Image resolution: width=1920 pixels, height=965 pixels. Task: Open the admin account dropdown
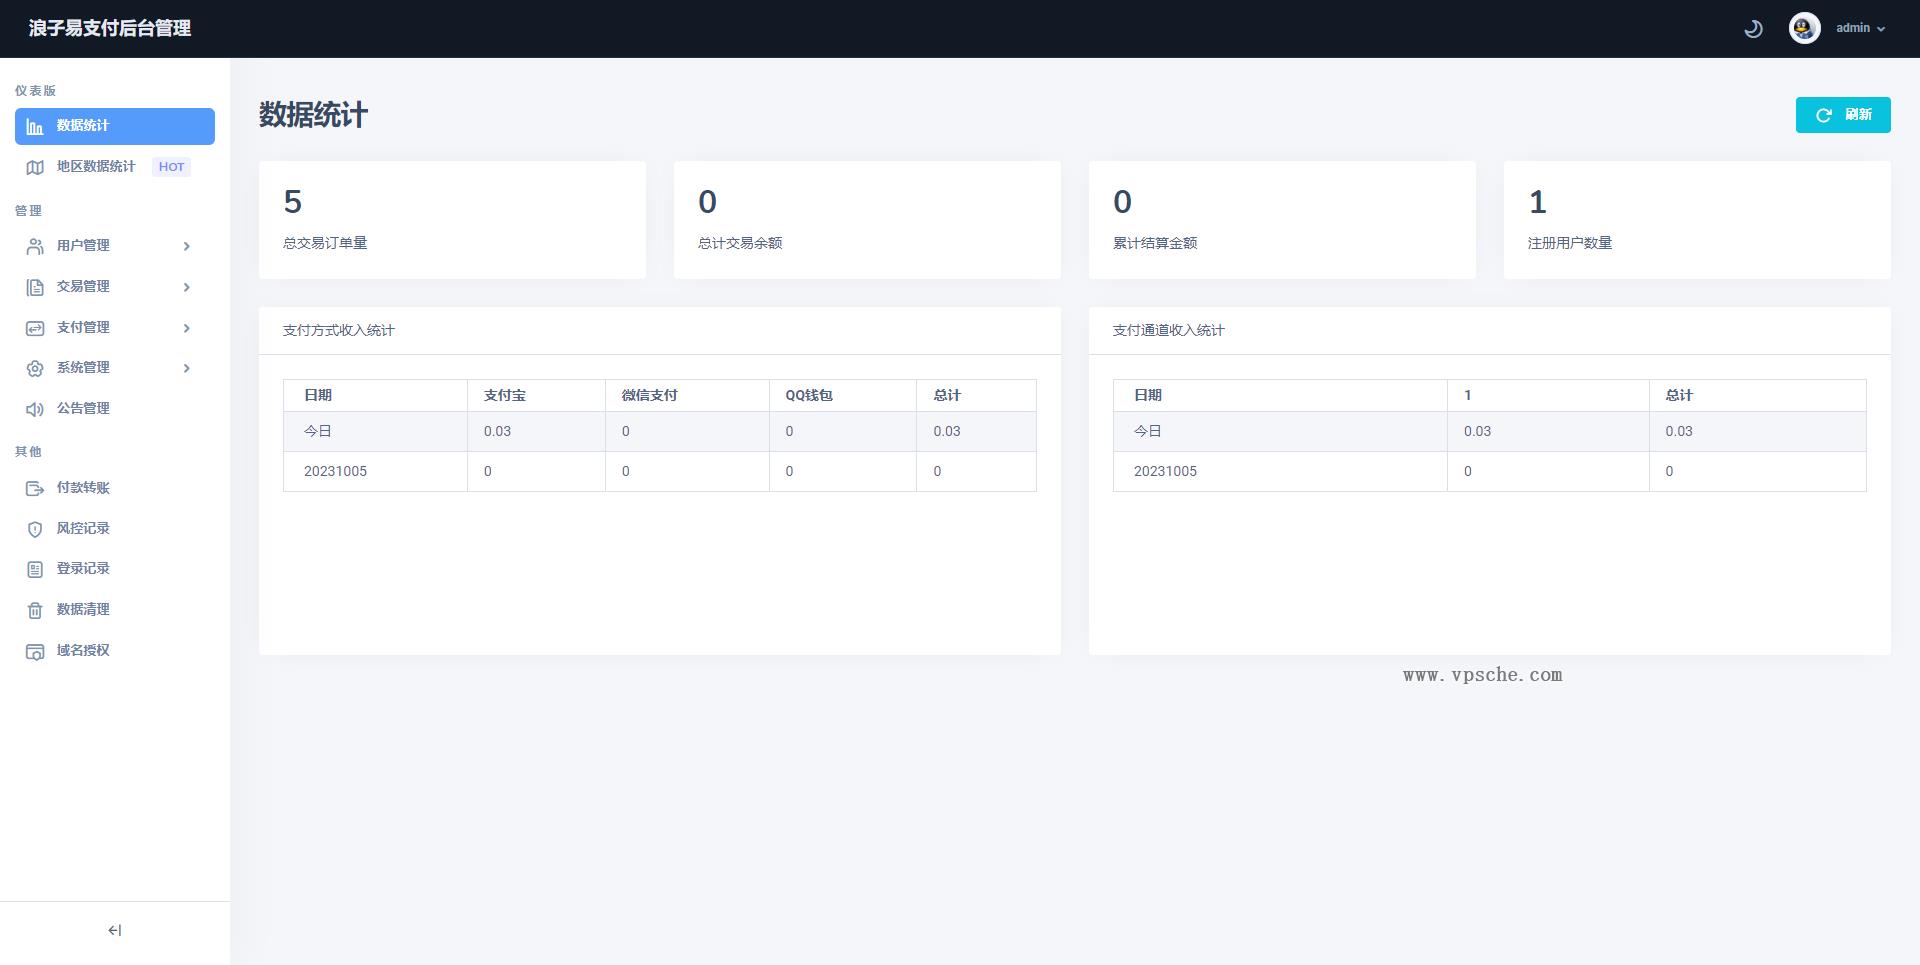coord(1860,28)
